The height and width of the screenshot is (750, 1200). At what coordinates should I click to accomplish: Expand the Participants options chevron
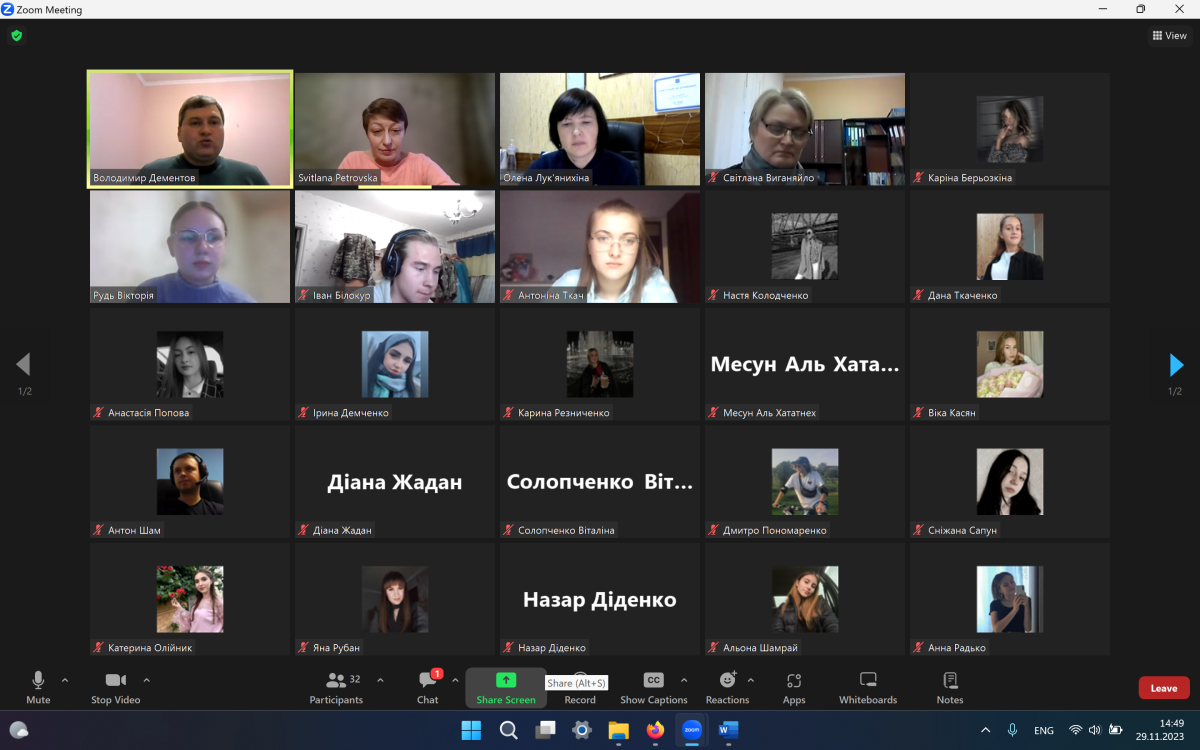pyautogui.click(x=380, y=680)
